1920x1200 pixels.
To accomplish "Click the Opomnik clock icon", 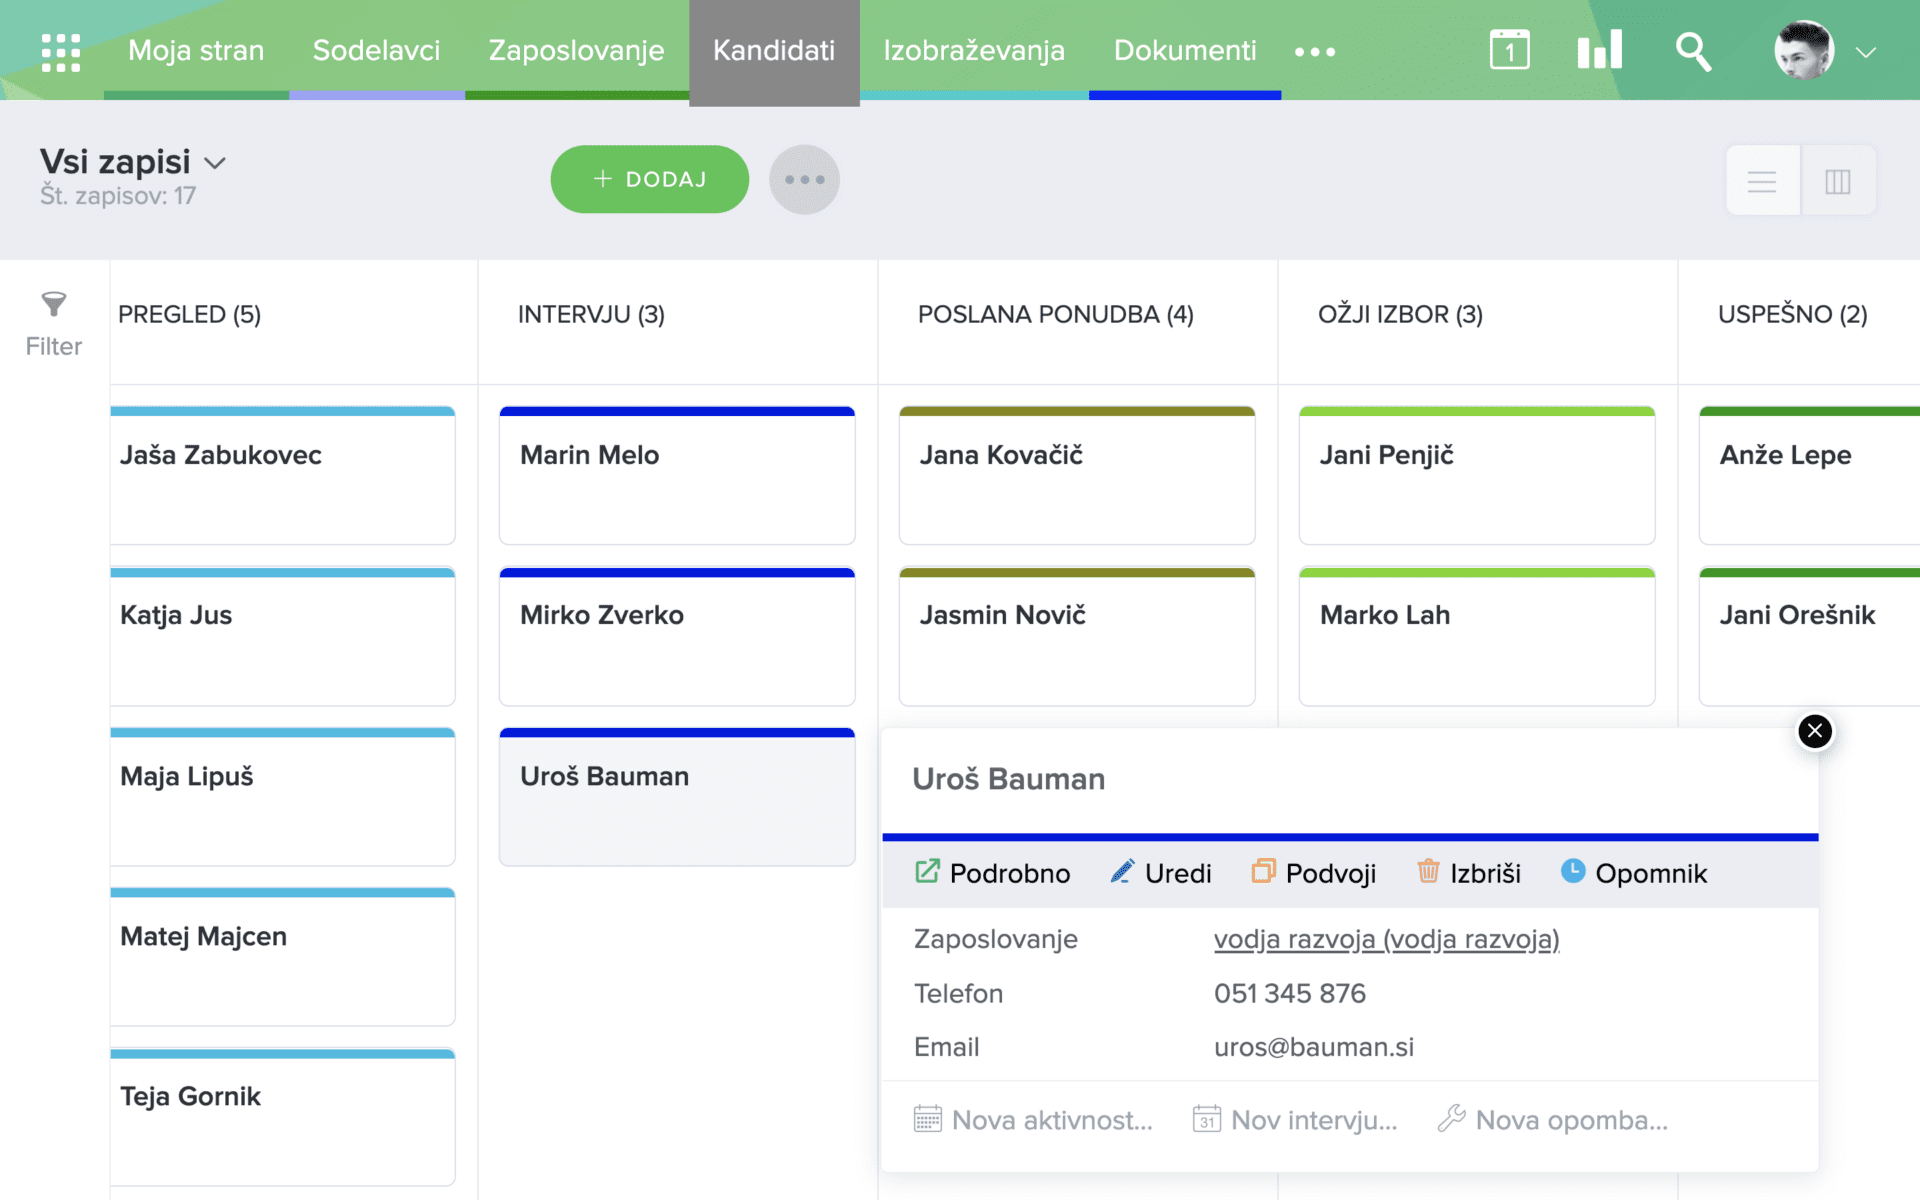I will point(1573,871).
